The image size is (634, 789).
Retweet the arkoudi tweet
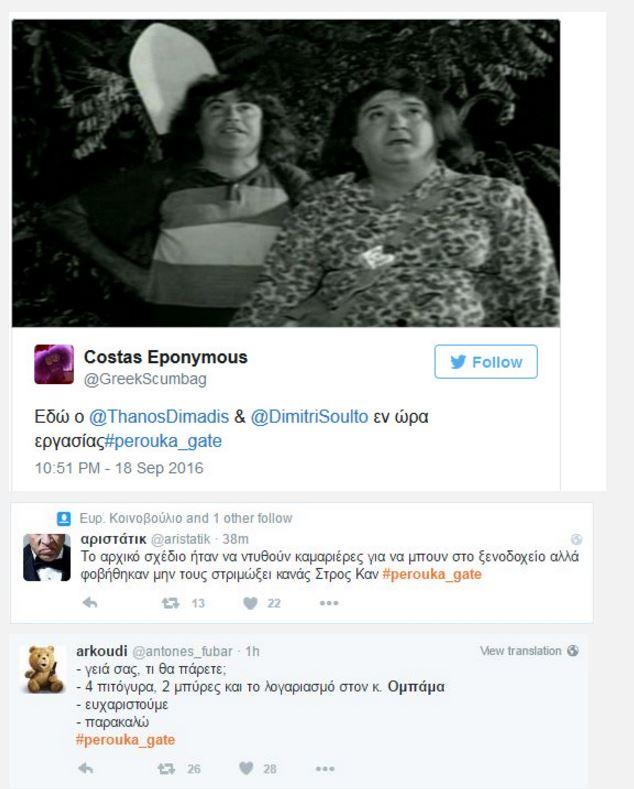[167, 768]
